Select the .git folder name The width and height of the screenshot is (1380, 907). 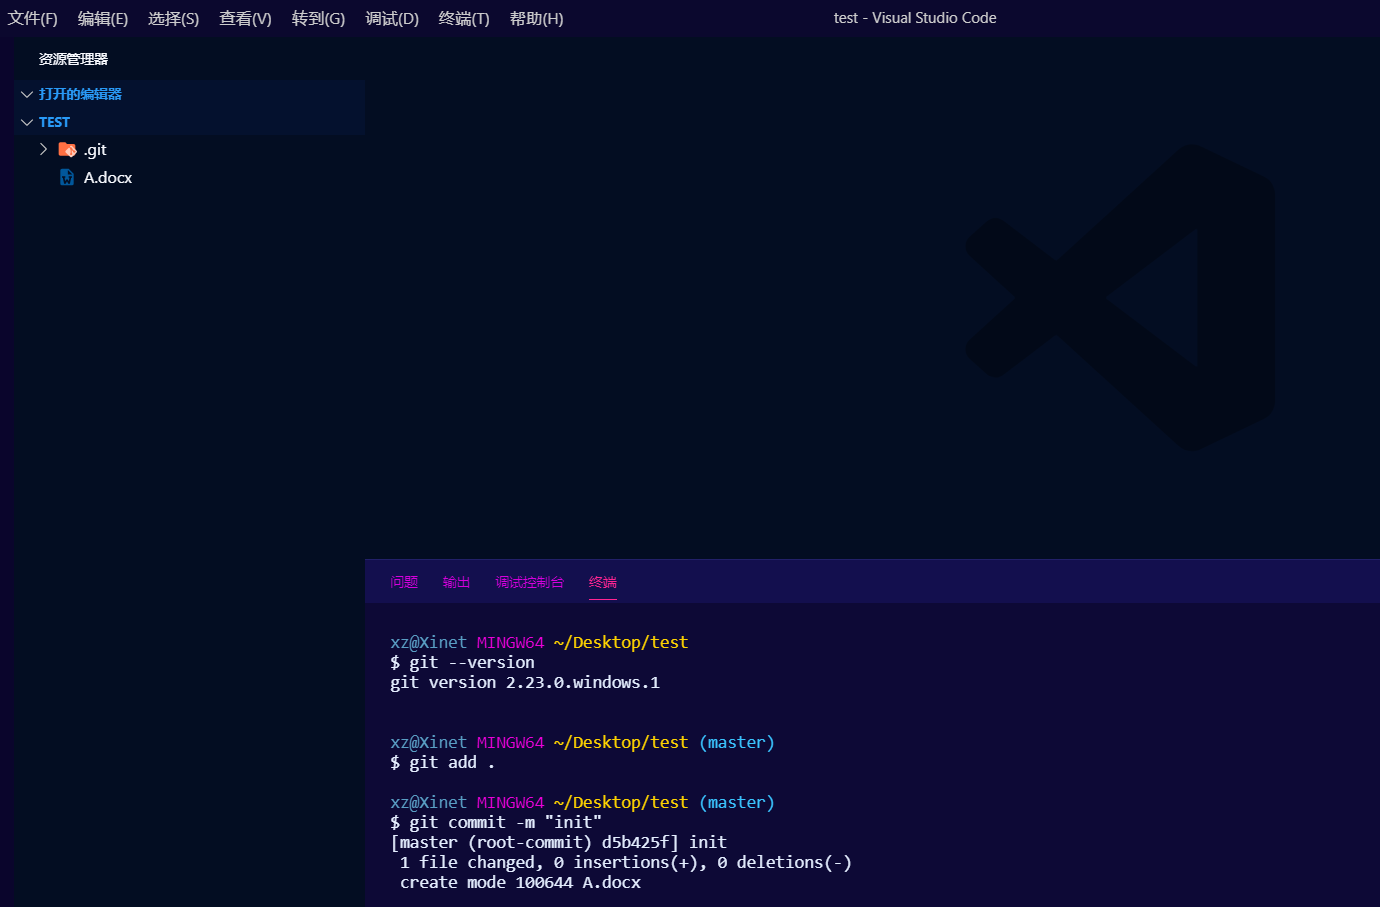[95, 150]
